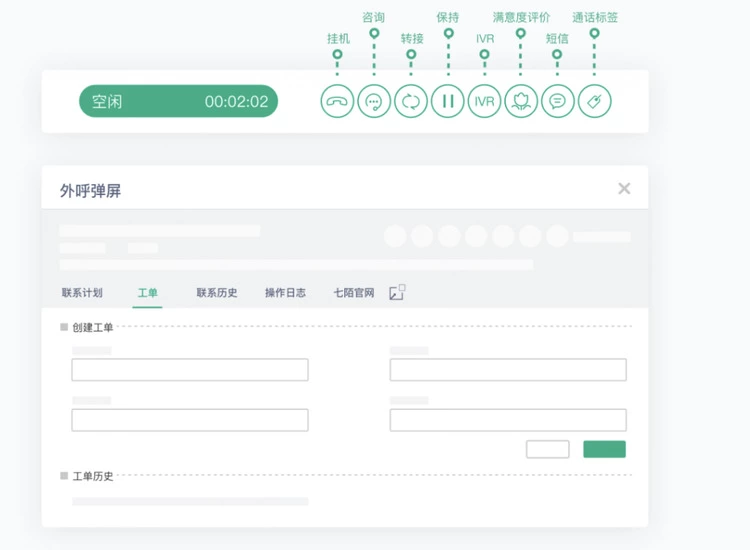Switch to the 联系计划 tab
This screenshot has width=750, height=550.
click(x=82, y=293)
